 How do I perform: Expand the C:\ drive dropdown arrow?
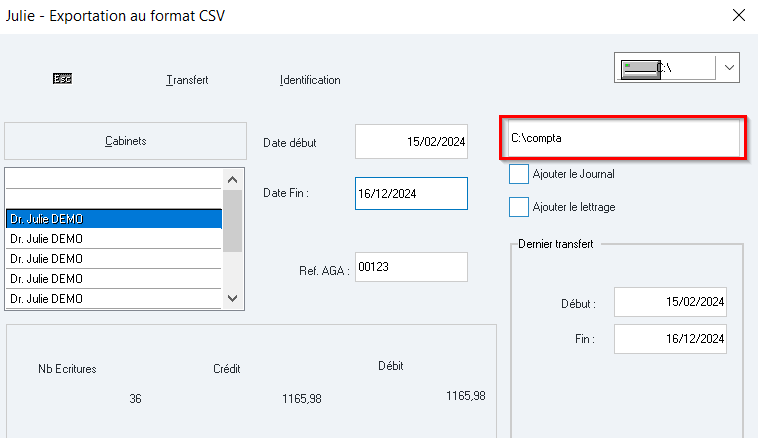coord(729,68)
